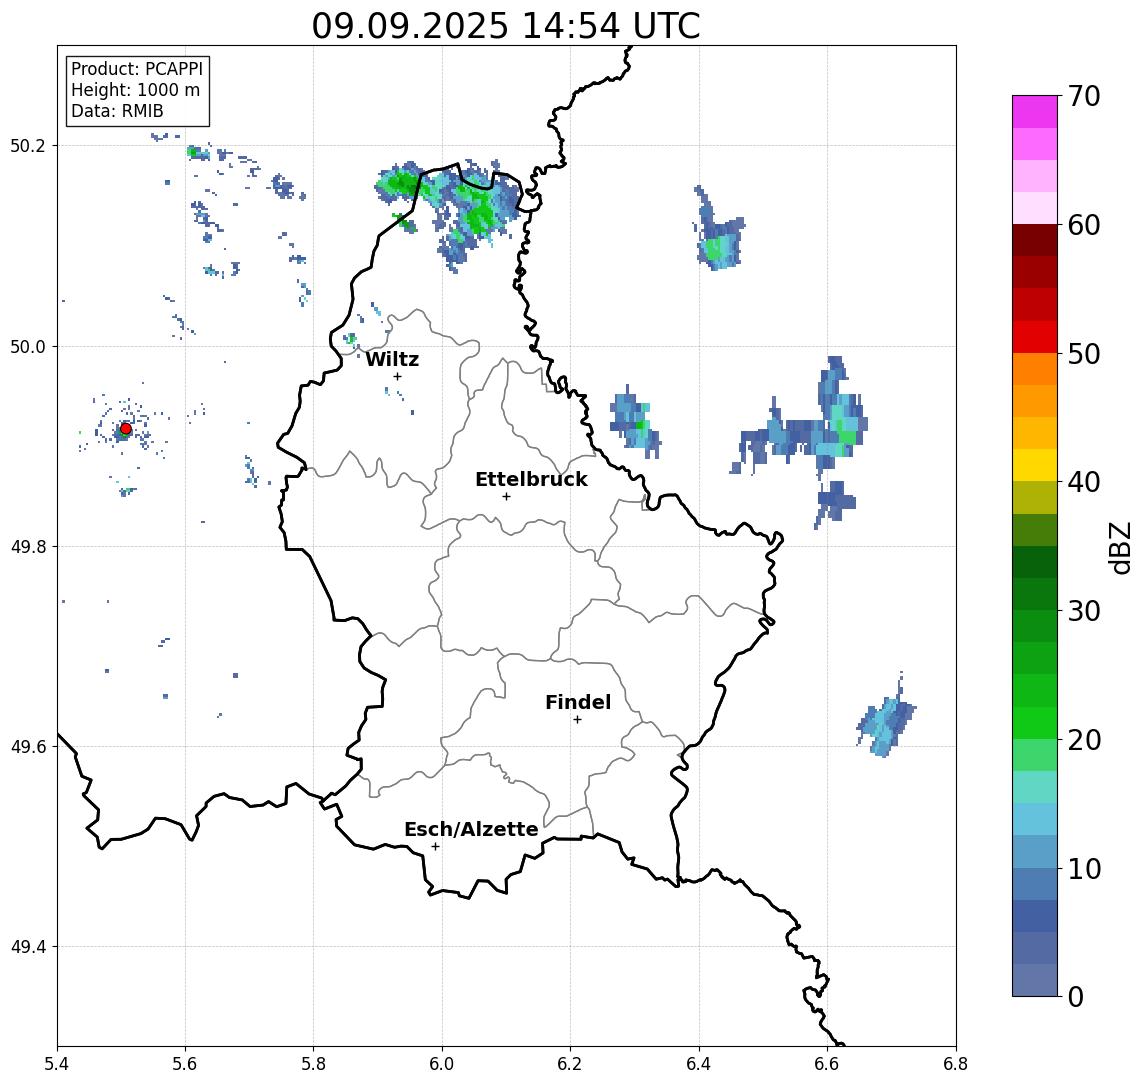The height and width of the screenshot is (1084, 1145).
Task: Click the Product: PCAPPI text
Action: (x=137, y=69)
